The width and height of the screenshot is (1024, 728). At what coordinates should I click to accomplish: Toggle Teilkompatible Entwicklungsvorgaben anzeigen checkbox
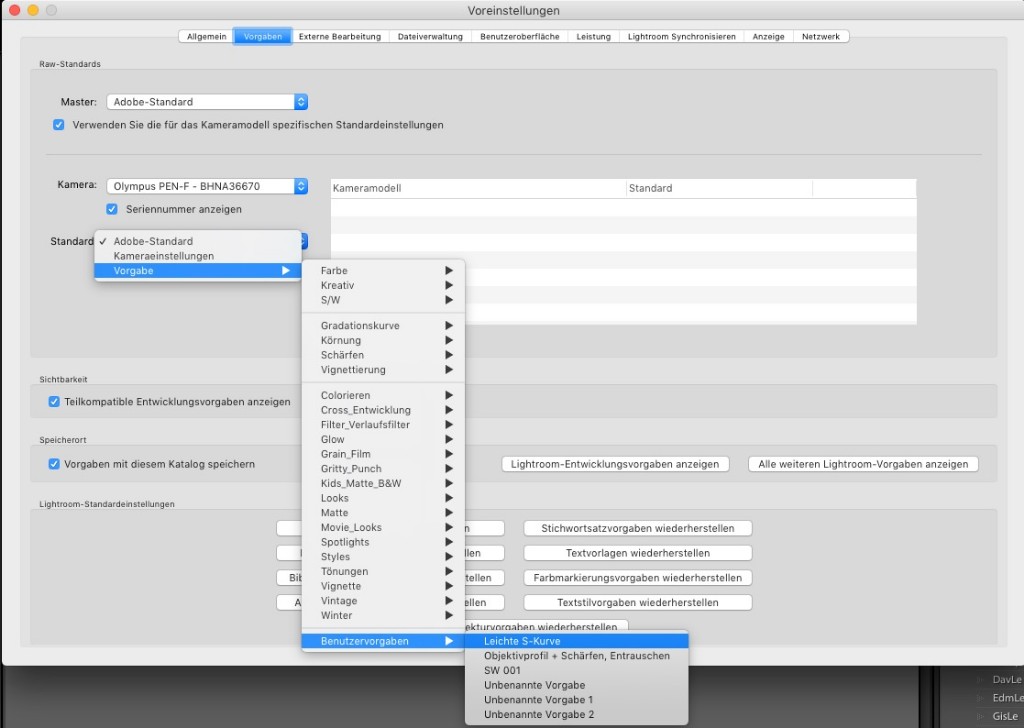(x=55, y=402)
